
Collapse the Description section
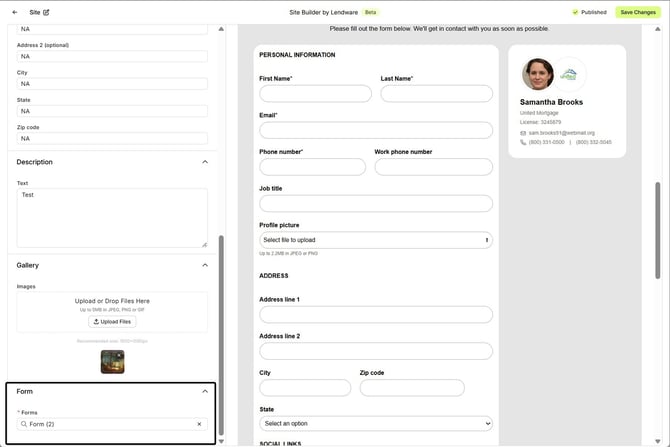coord(205,162)
